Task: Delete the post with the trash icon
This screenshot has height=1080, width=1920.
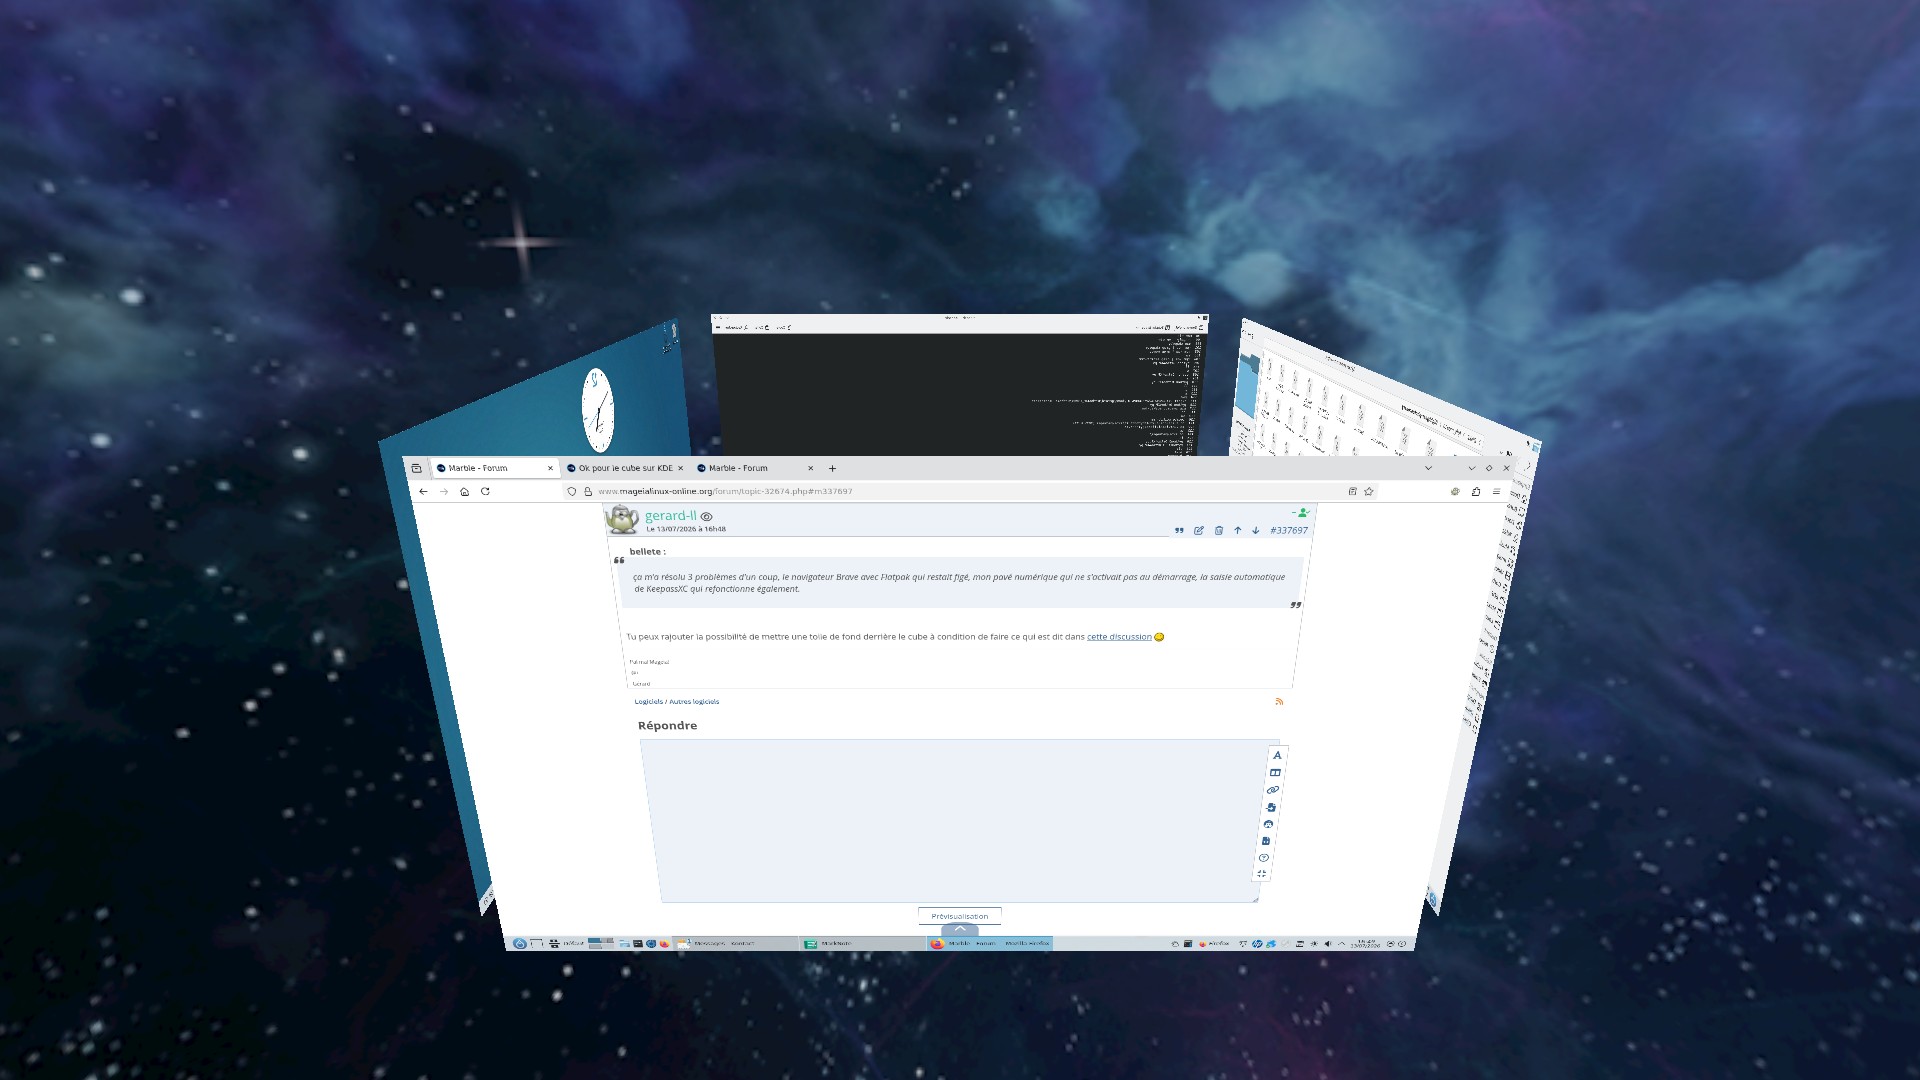Action: coord(1219,531)
